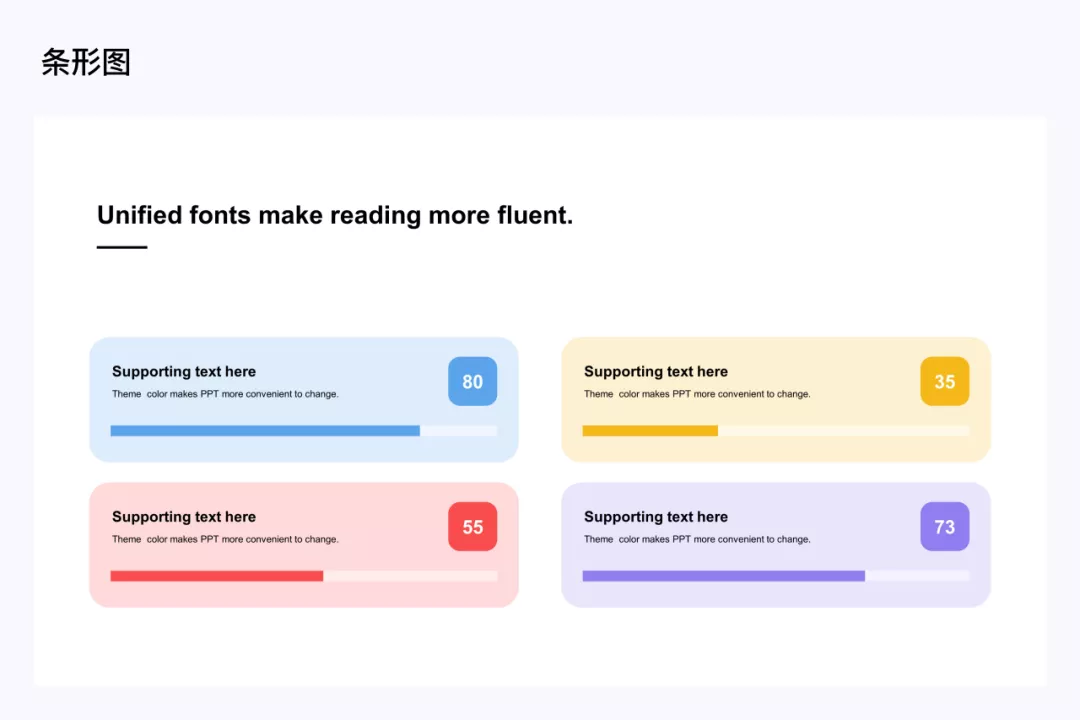Select the blue badge showing 80
Viewport: 1080px width, 720px height.
472,381
